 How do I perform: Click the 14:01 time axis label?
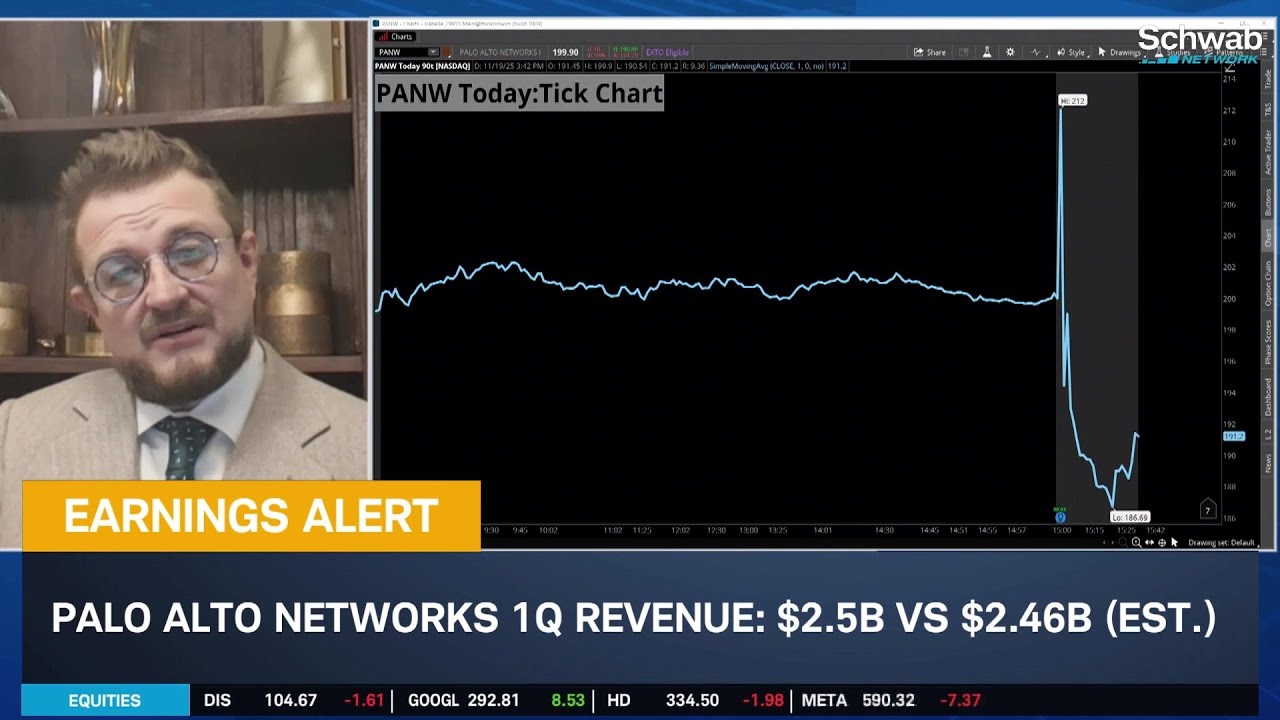point(823,530)
